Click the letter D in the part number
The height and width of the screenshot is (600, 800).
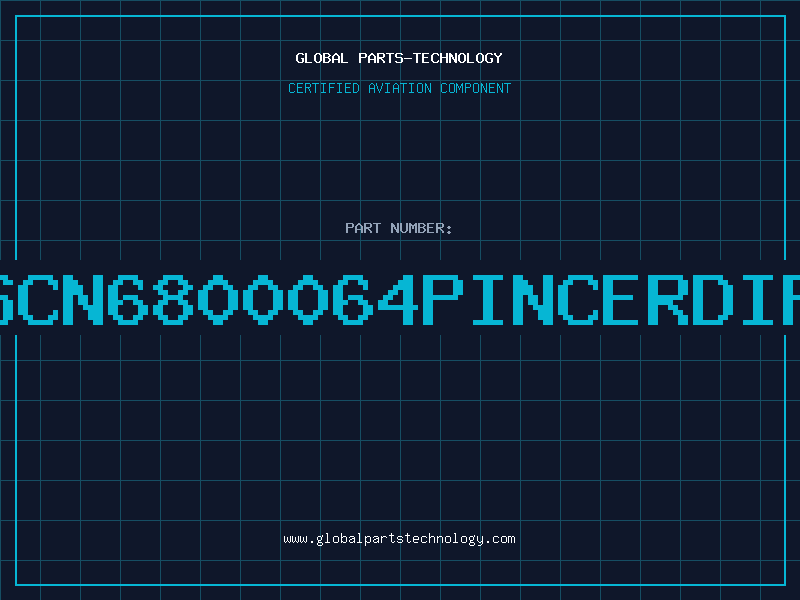713,299
